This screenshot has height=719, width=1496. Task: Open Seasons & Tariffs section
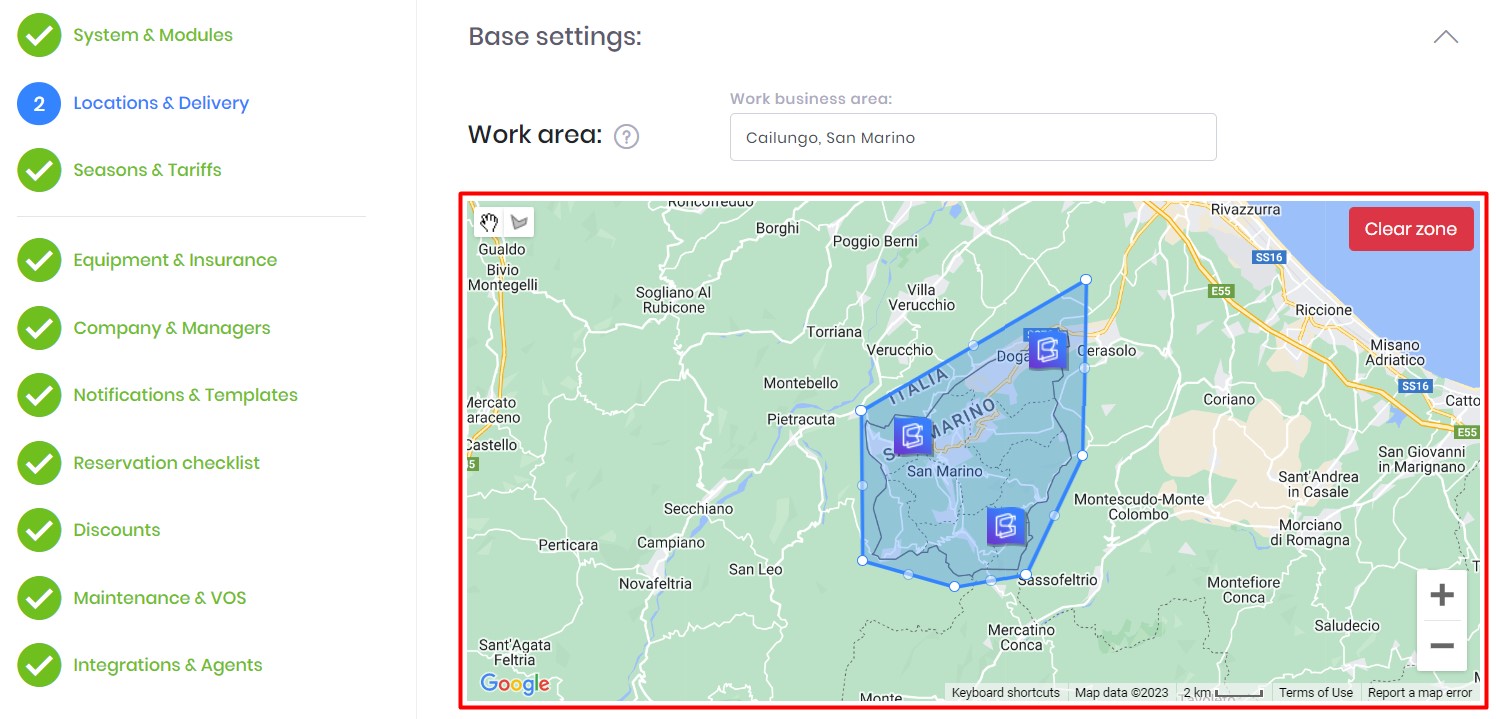point(147,170)
